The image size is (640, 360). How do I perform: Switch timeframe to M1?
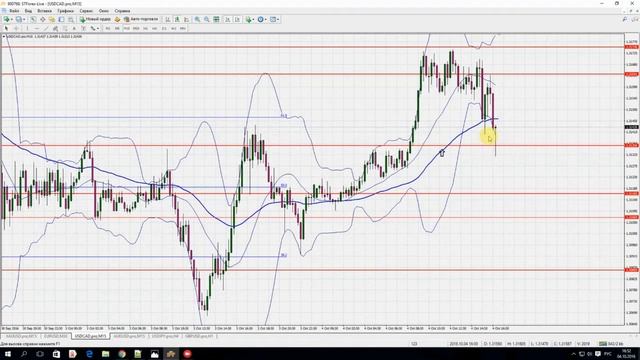click(x=108, y=29)
